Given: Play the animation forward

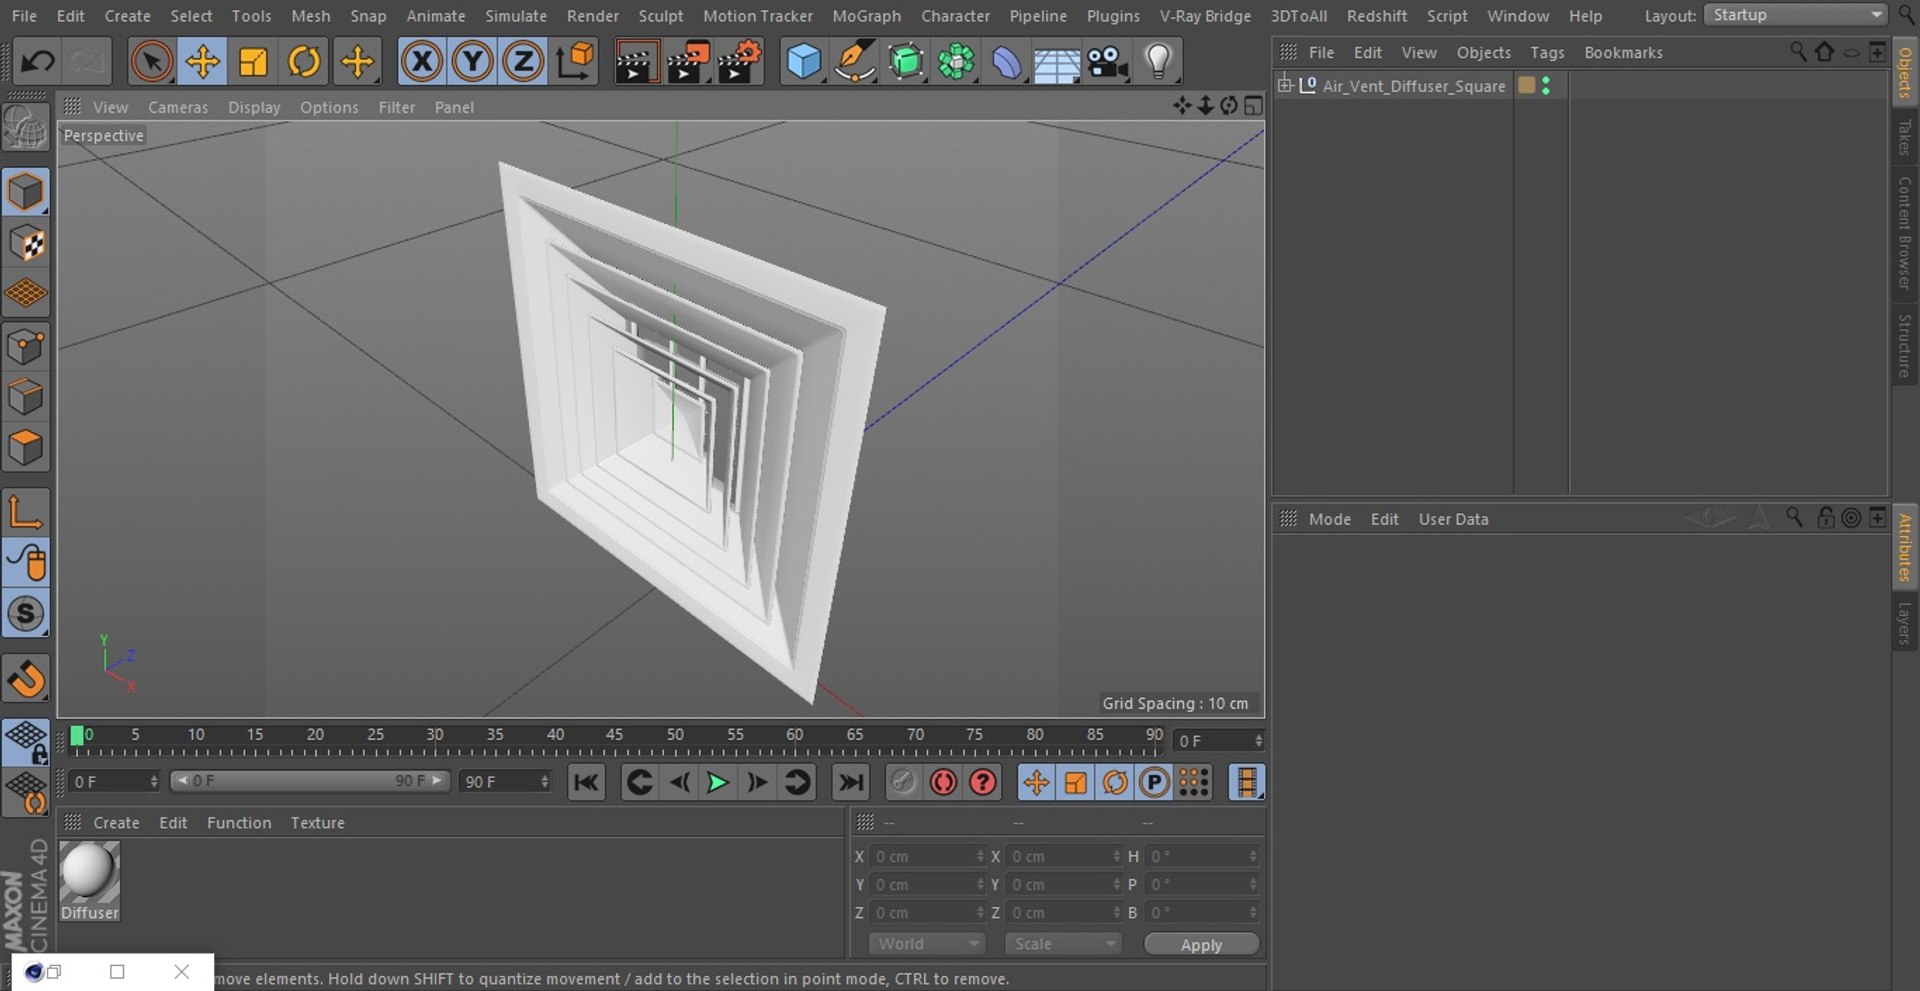Looking at the screenshot, I should tap(717, 782).
